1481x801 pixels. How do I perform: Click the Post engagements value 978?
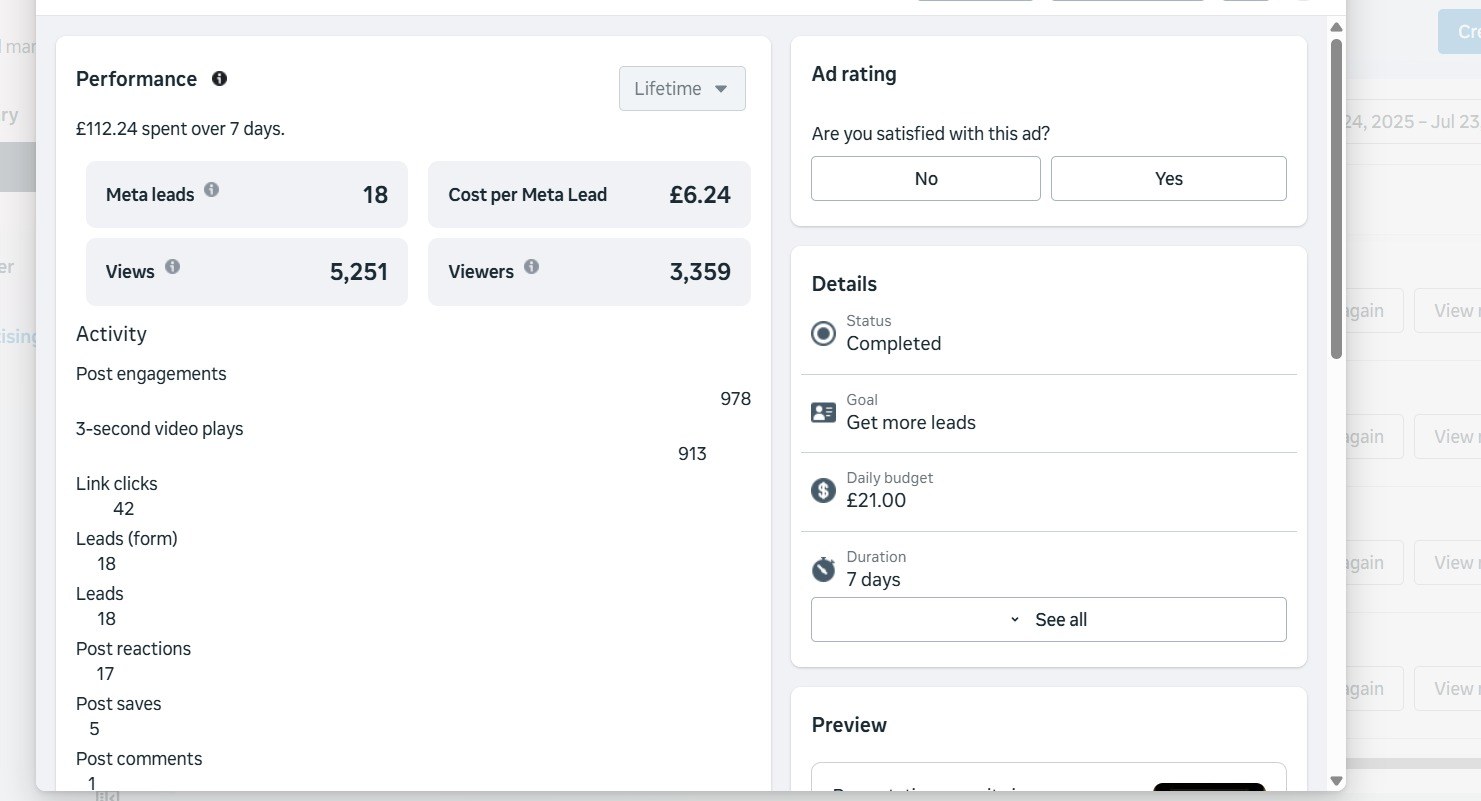point(735,399)
